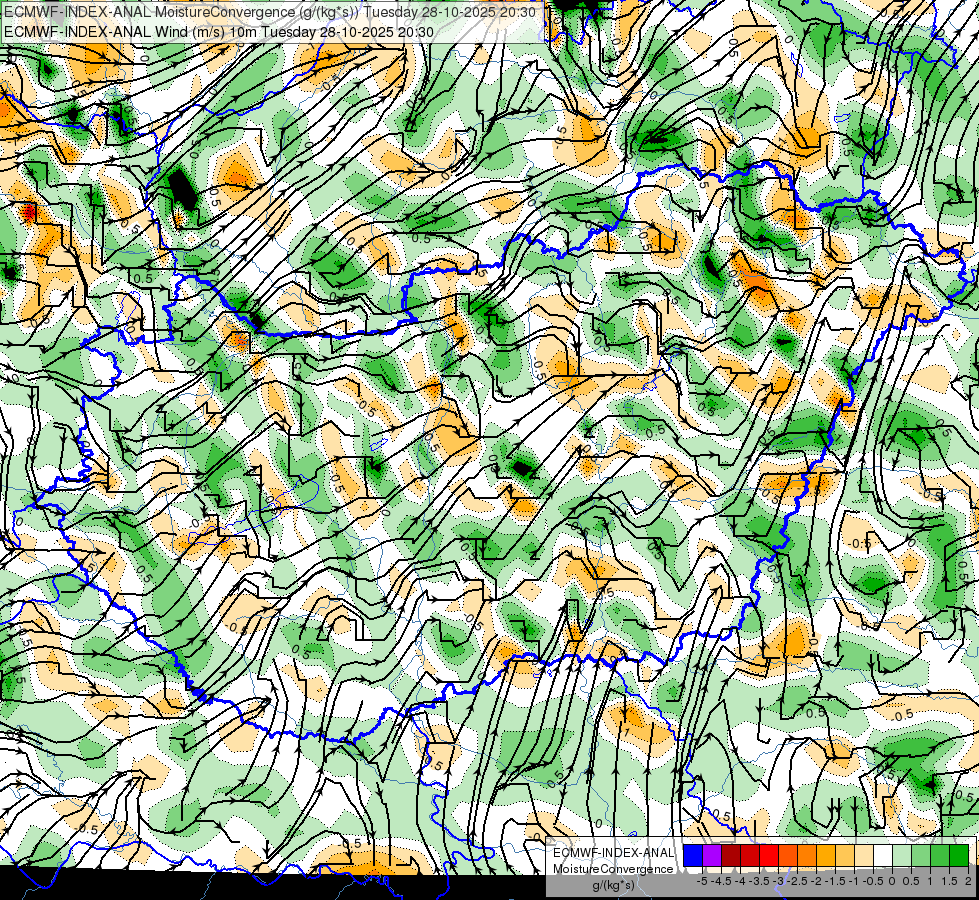Screen dimensions: 979x900
Task: Click the '-4.5' value on the legend scale
Action: click(721, 881)
